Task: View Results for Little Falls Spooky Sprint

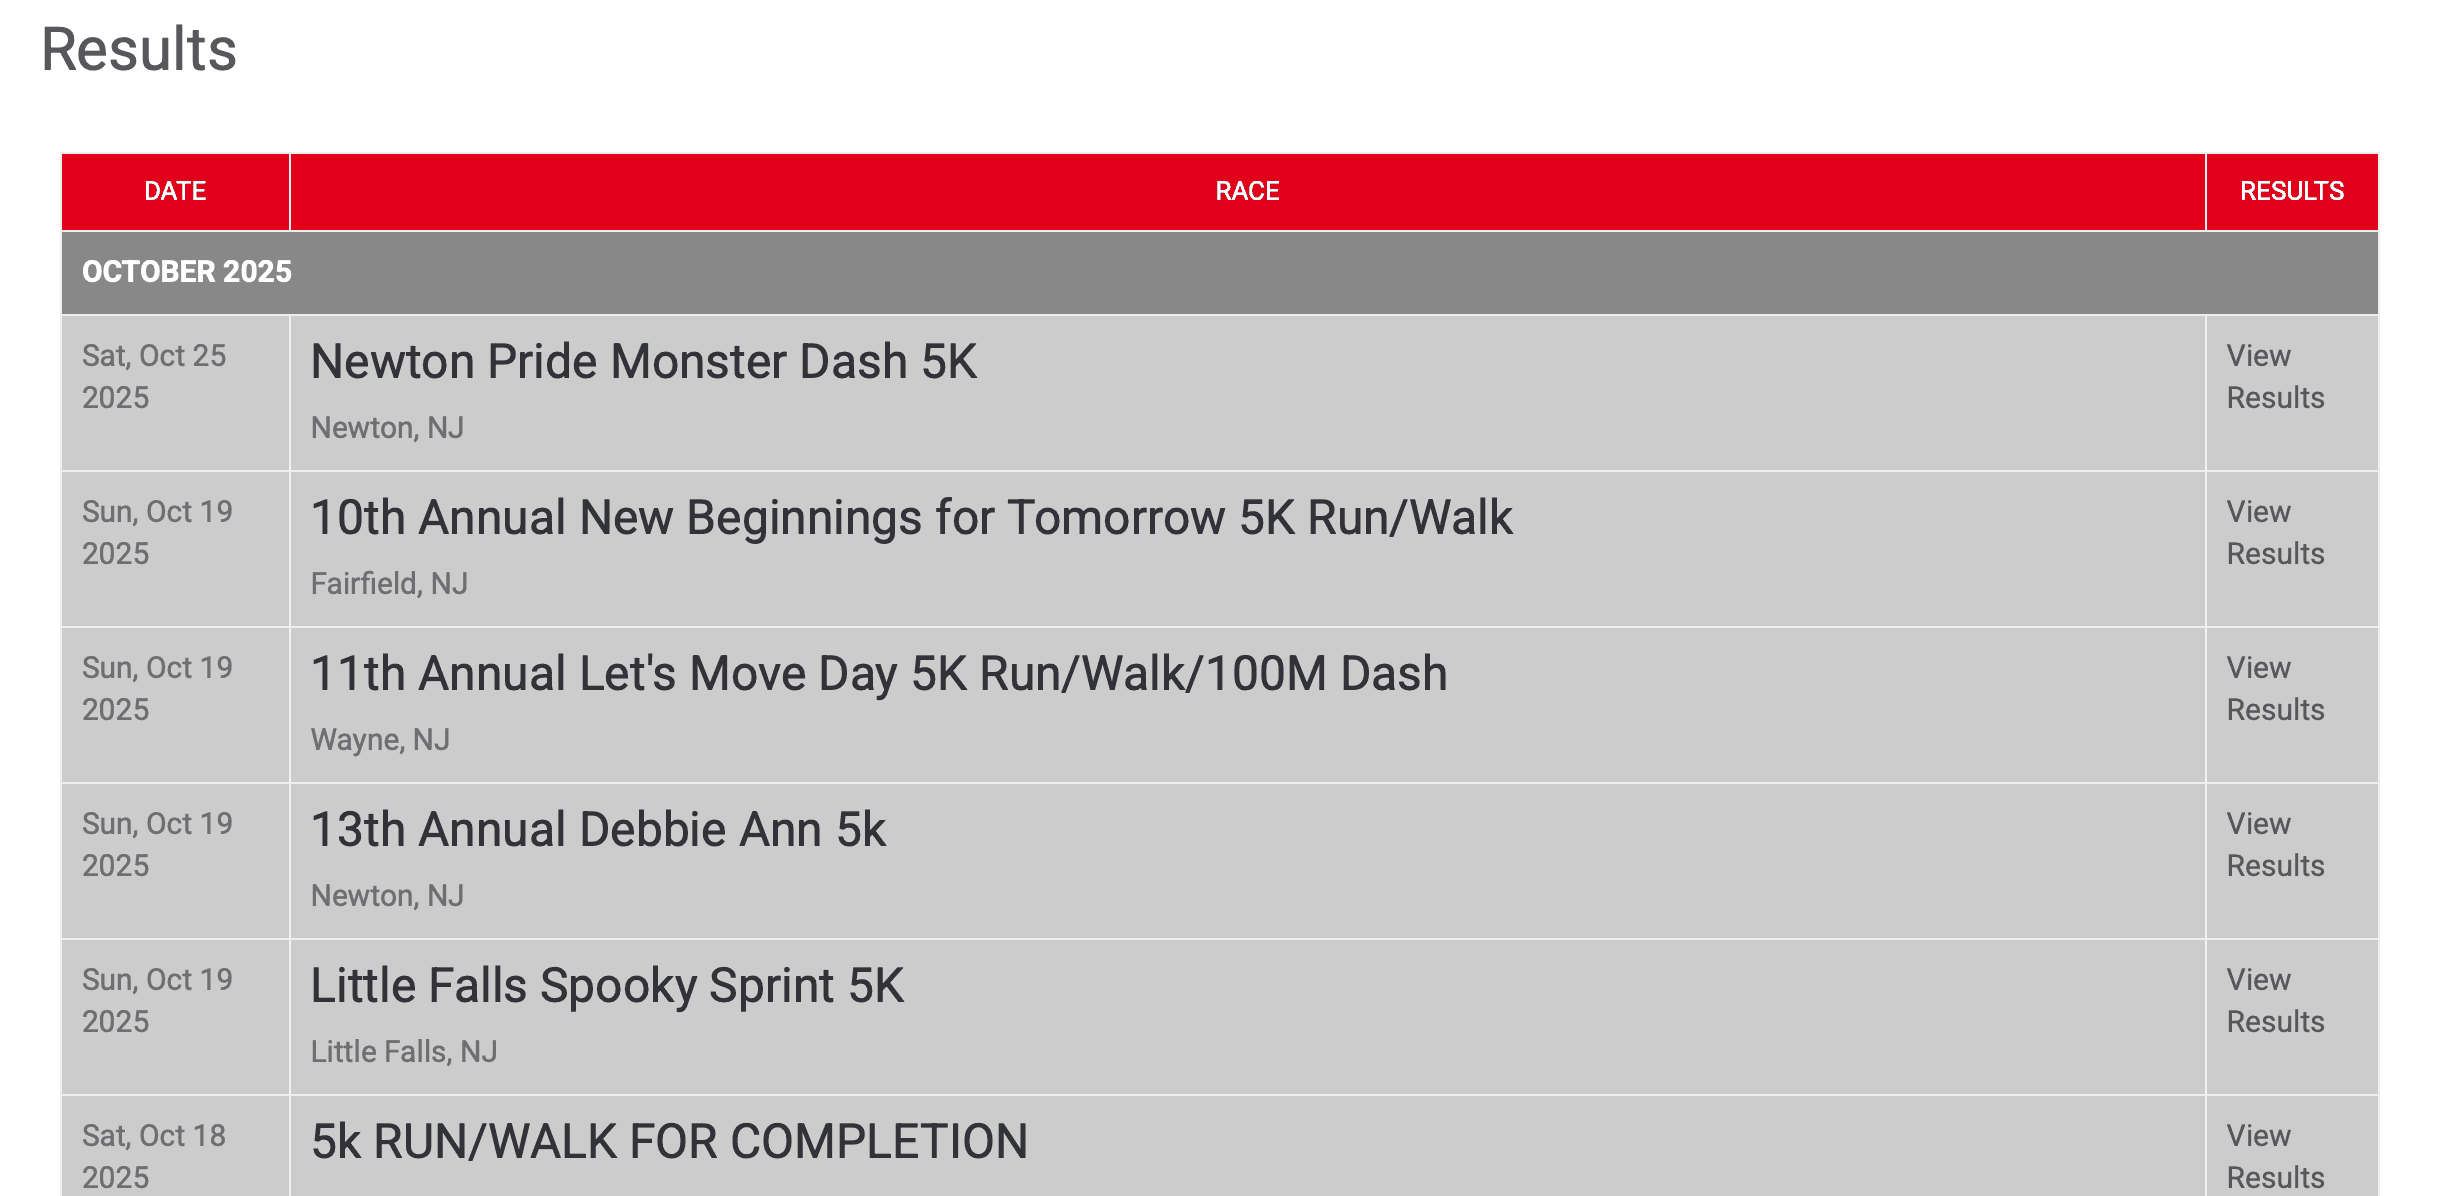Action: coord(2274,1001)
